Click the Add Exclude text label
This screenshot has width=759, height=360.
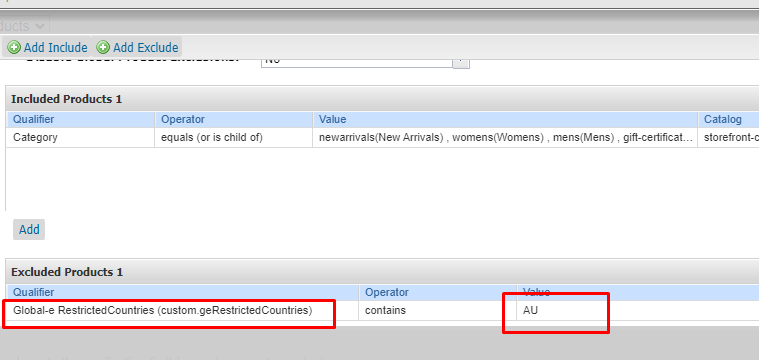pyautogui.click(x=146, y=47)
